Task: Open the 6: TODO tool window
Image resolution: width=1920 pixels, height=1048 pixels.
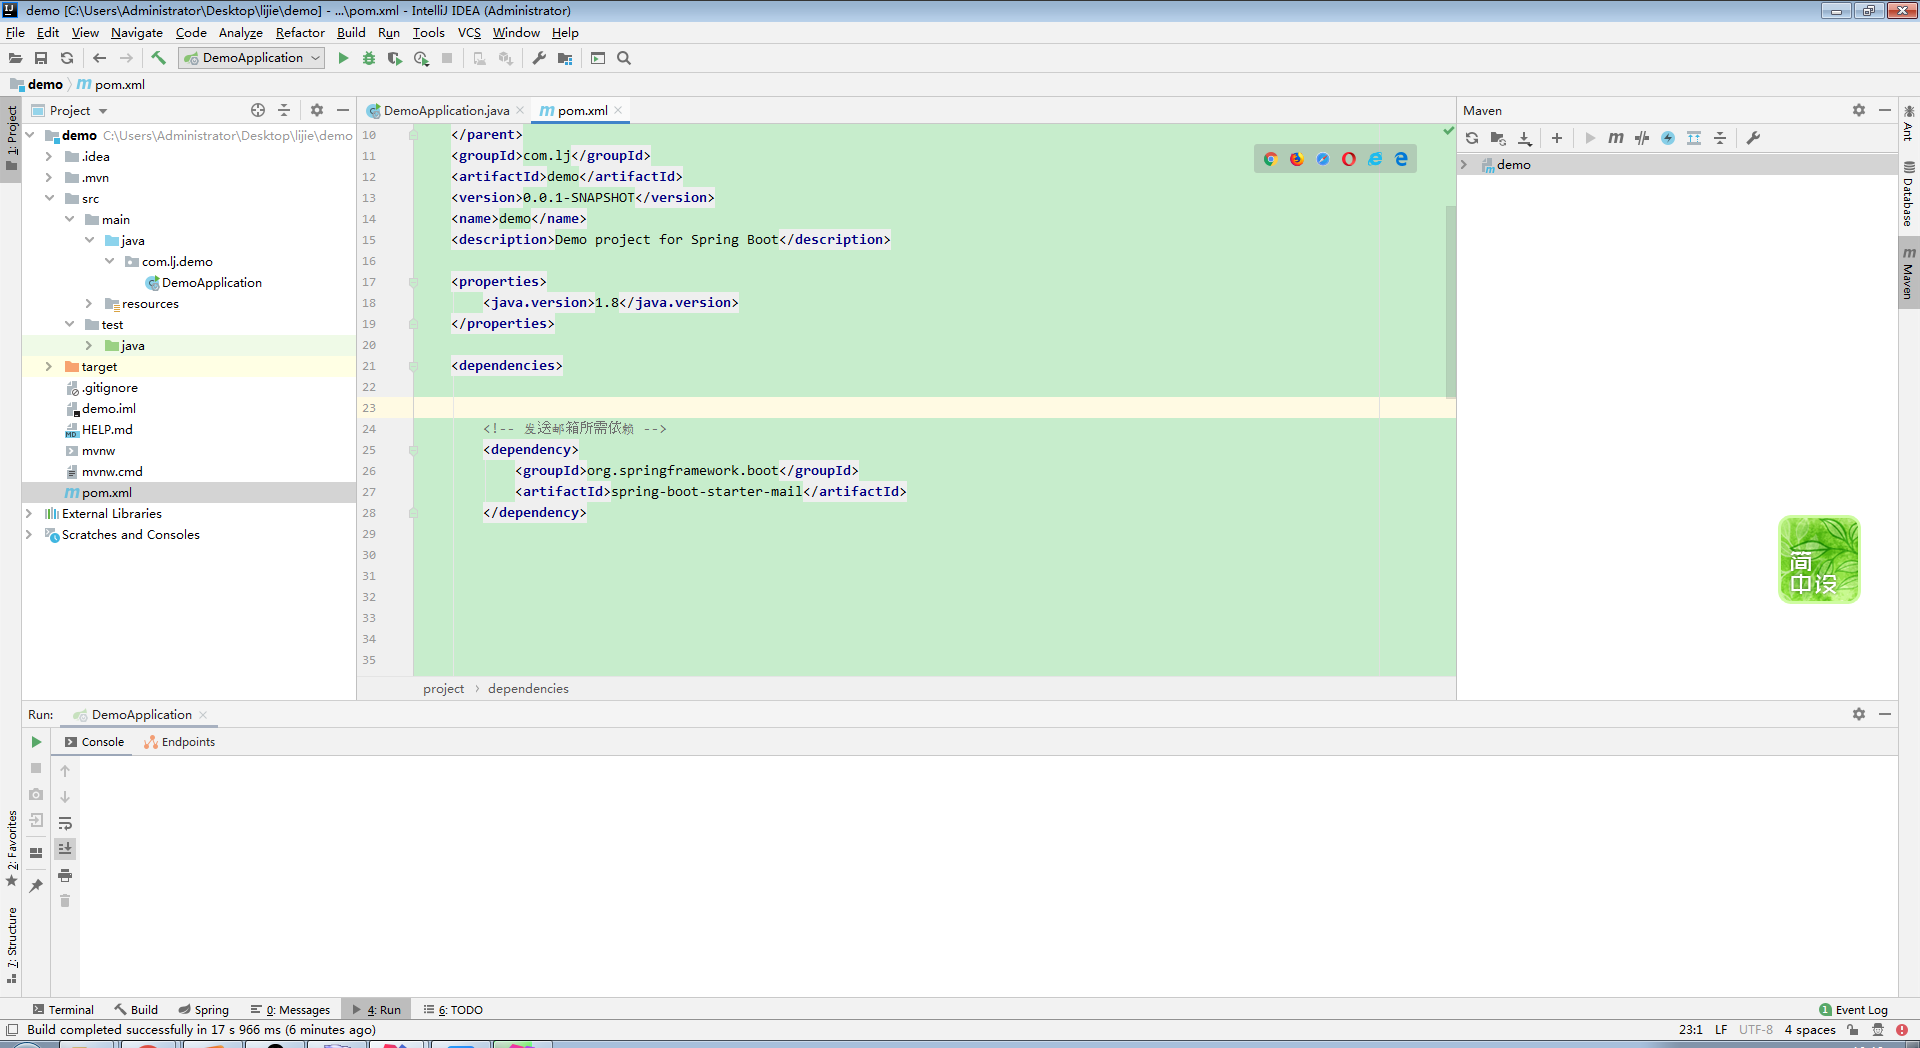Action: [453, 1009]
